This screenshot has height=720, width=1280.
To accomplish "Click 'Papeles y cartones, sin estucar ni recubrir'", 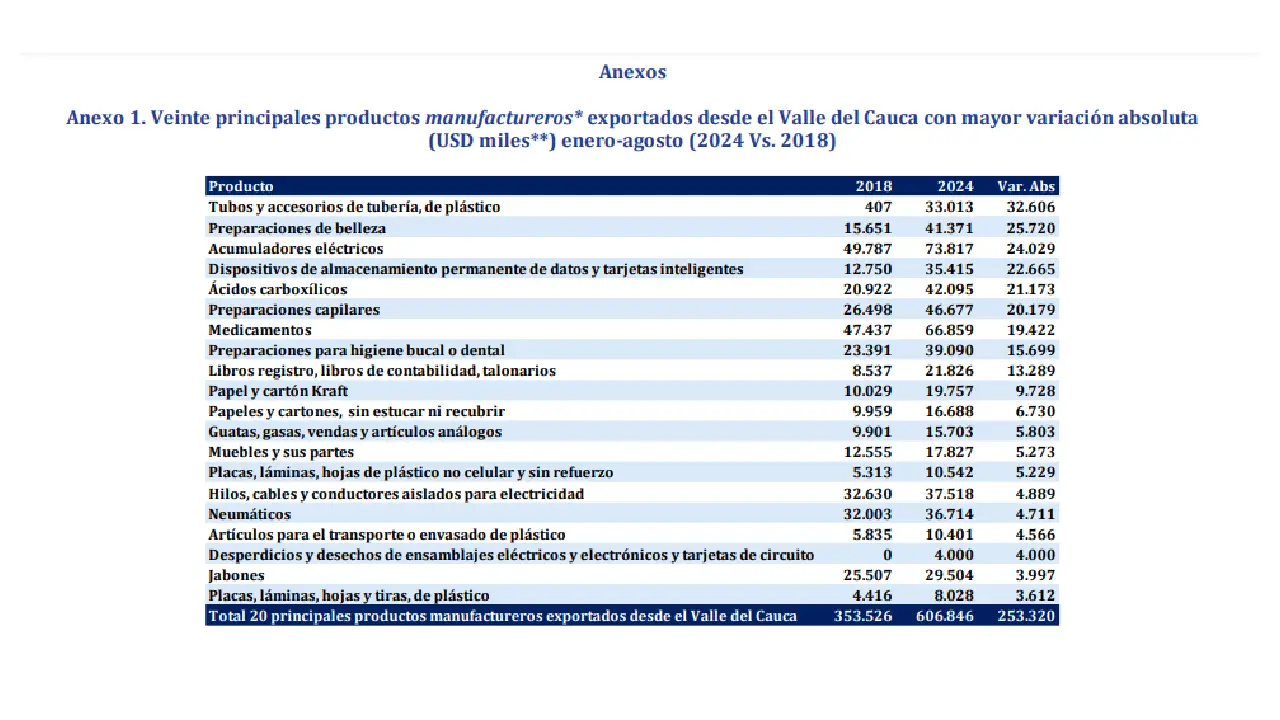I will coord(357,412).
